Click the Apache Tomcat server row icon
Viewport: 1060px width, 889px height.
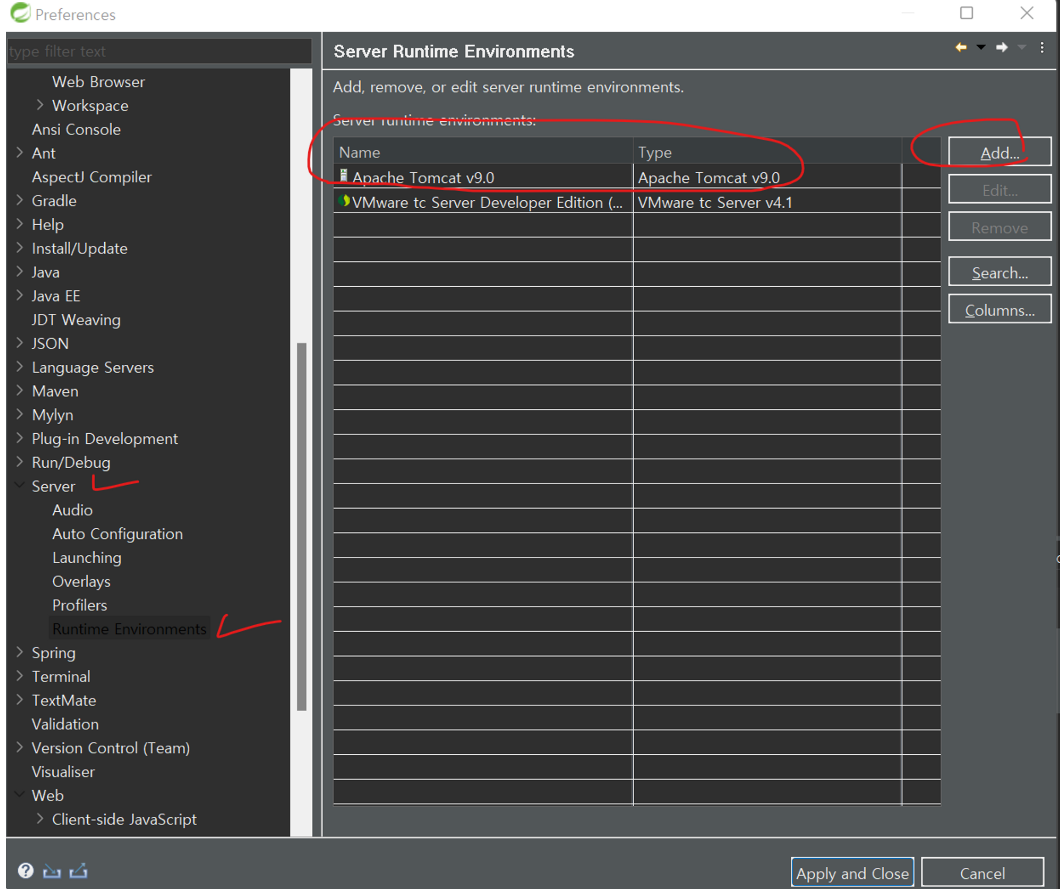(343, 176)
